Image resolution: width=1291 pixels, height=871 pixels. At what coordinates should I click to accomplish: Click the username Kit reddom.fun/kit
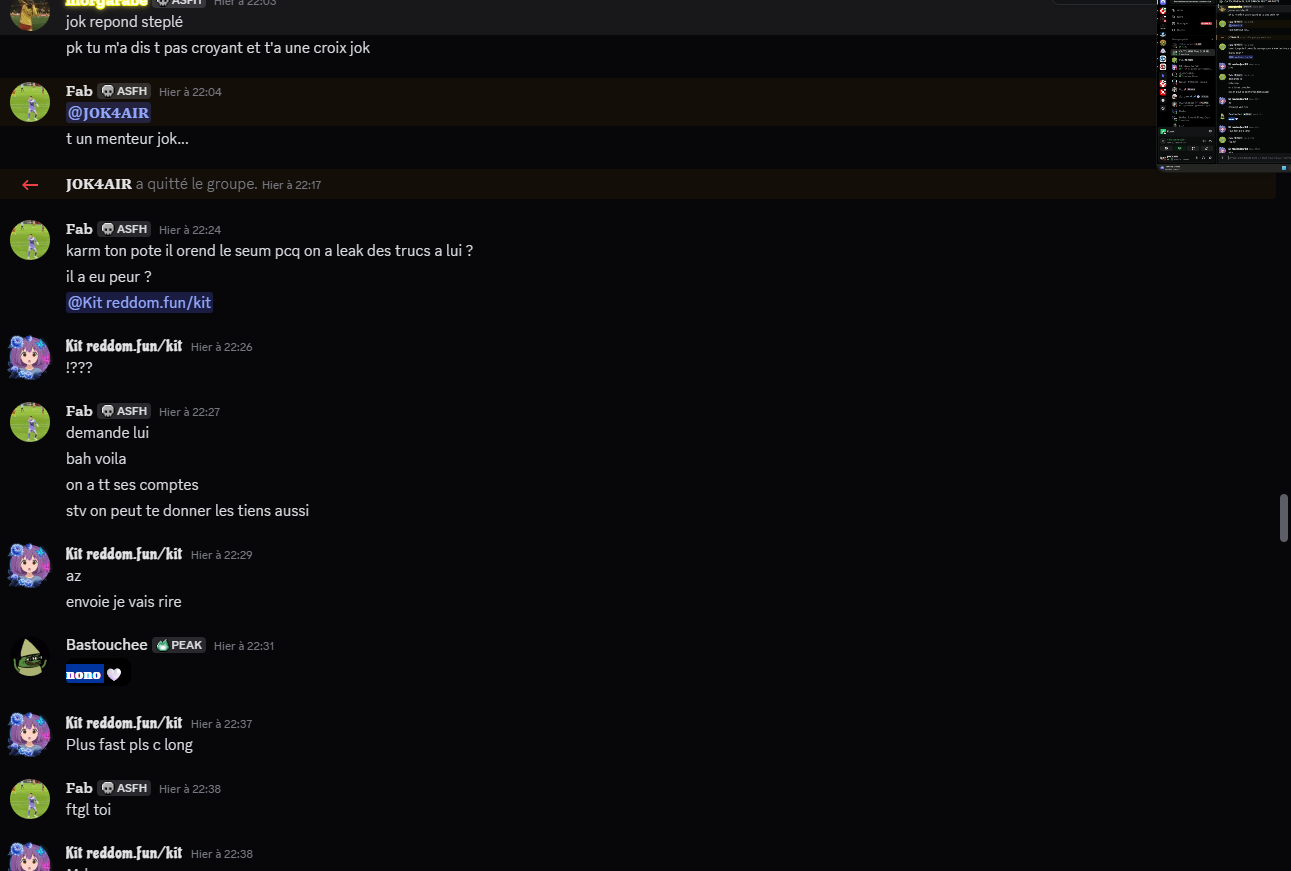tap(124, 346)
